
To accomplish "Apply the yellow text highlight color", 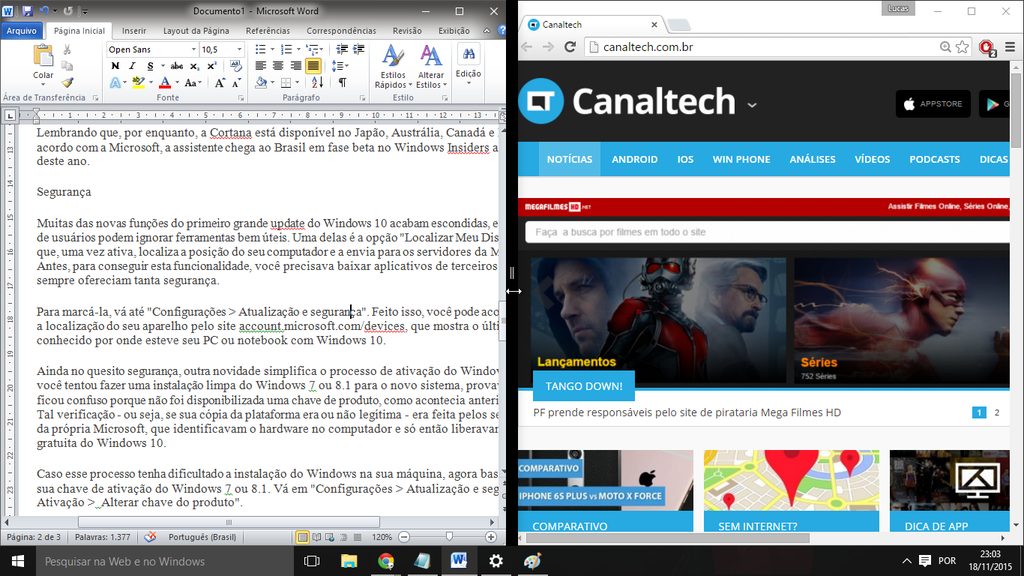I will (x=138, y=83).
